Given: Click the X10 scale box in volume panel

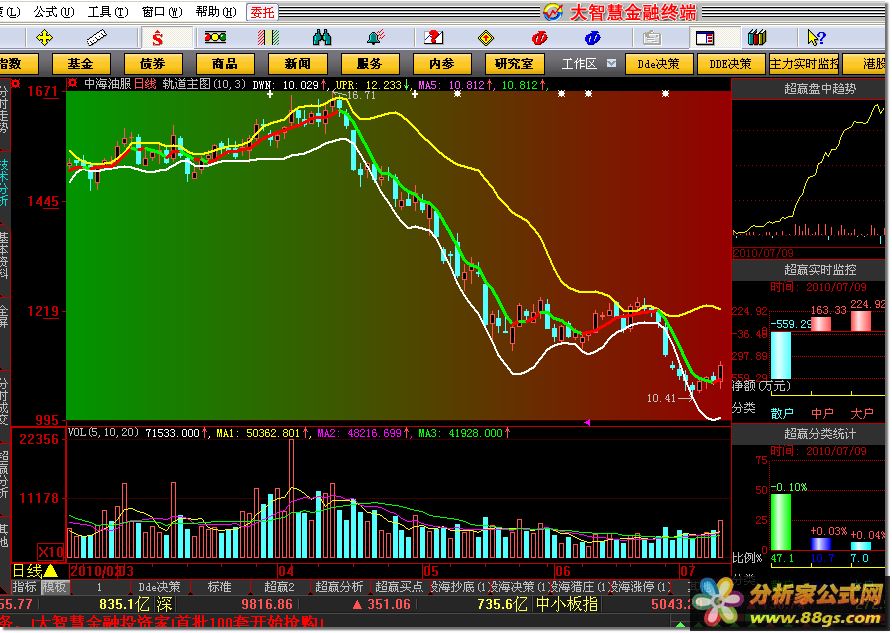Looking at the screenshot, I should [x=50, y=552].
